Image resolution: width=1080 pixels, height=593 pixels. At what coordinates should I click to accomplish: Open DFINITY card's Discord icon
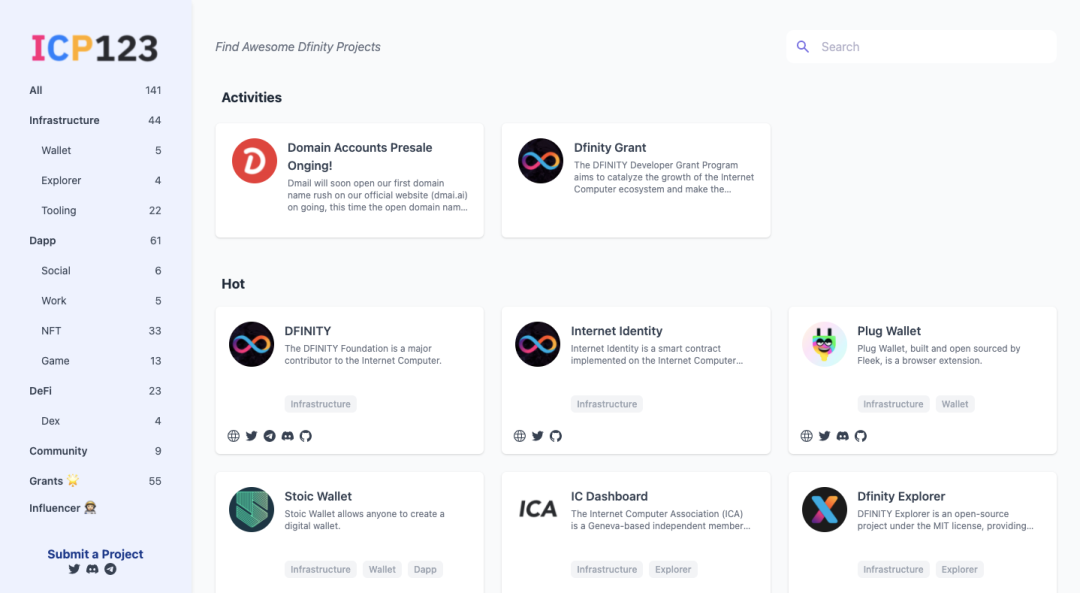[x=288, y=436]
